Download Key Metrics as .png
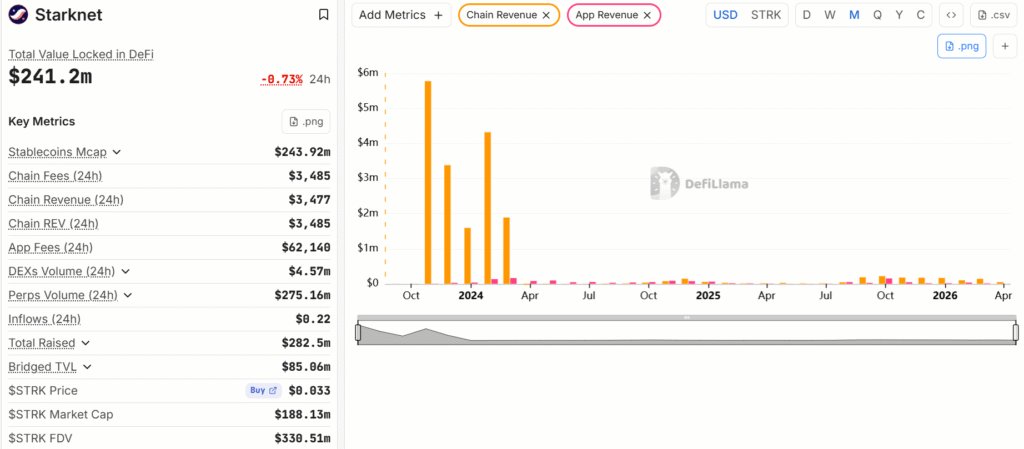 pyautogui.click(x=306, y=121)
